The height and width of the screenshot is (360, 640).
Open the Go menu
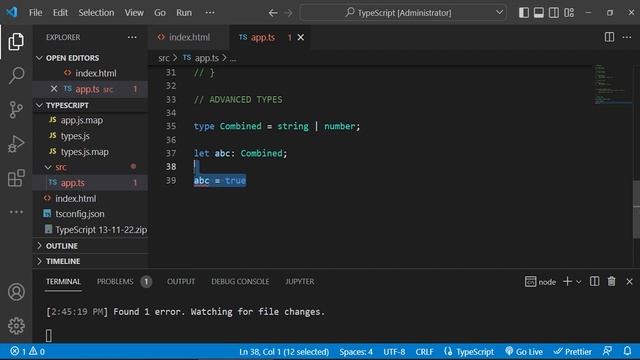click(x=160, y=13)
